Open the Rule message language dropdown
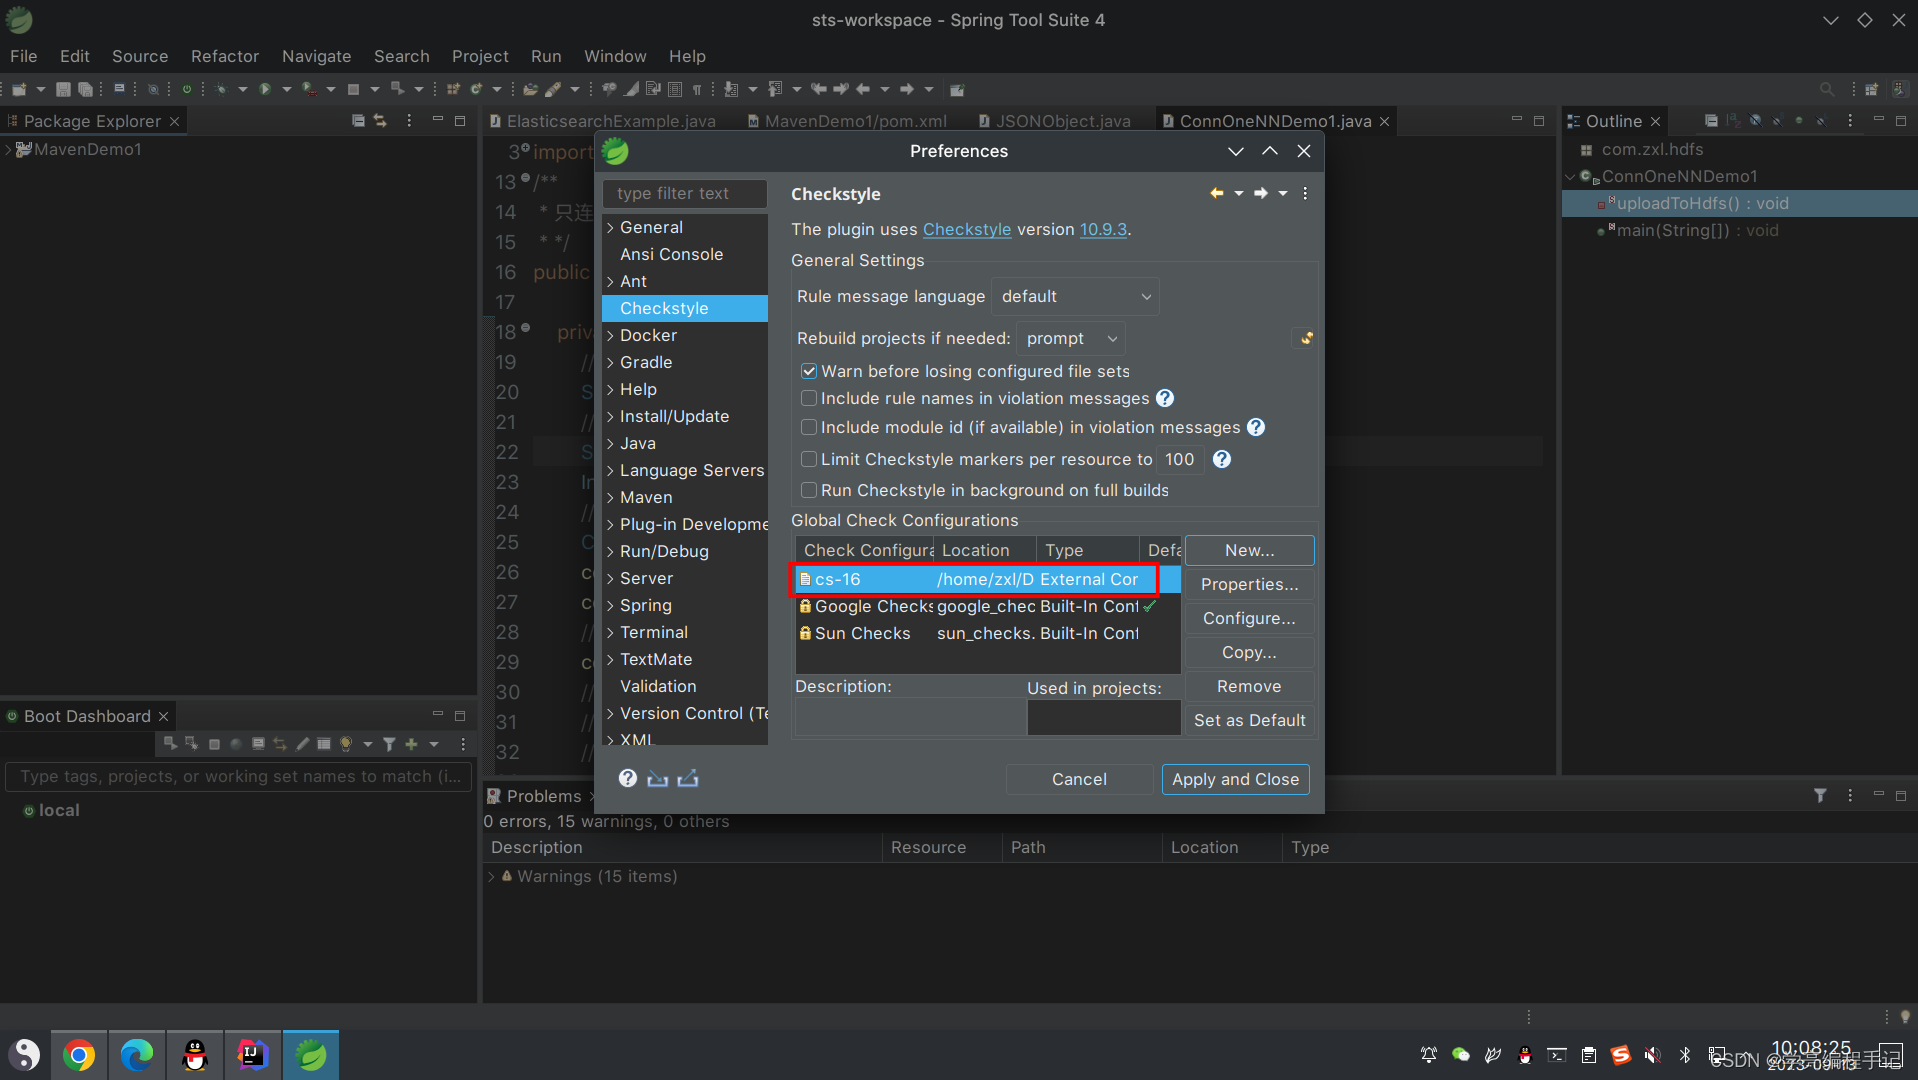Screen dimensions: 1918x1080 (x=1075, y=296)
